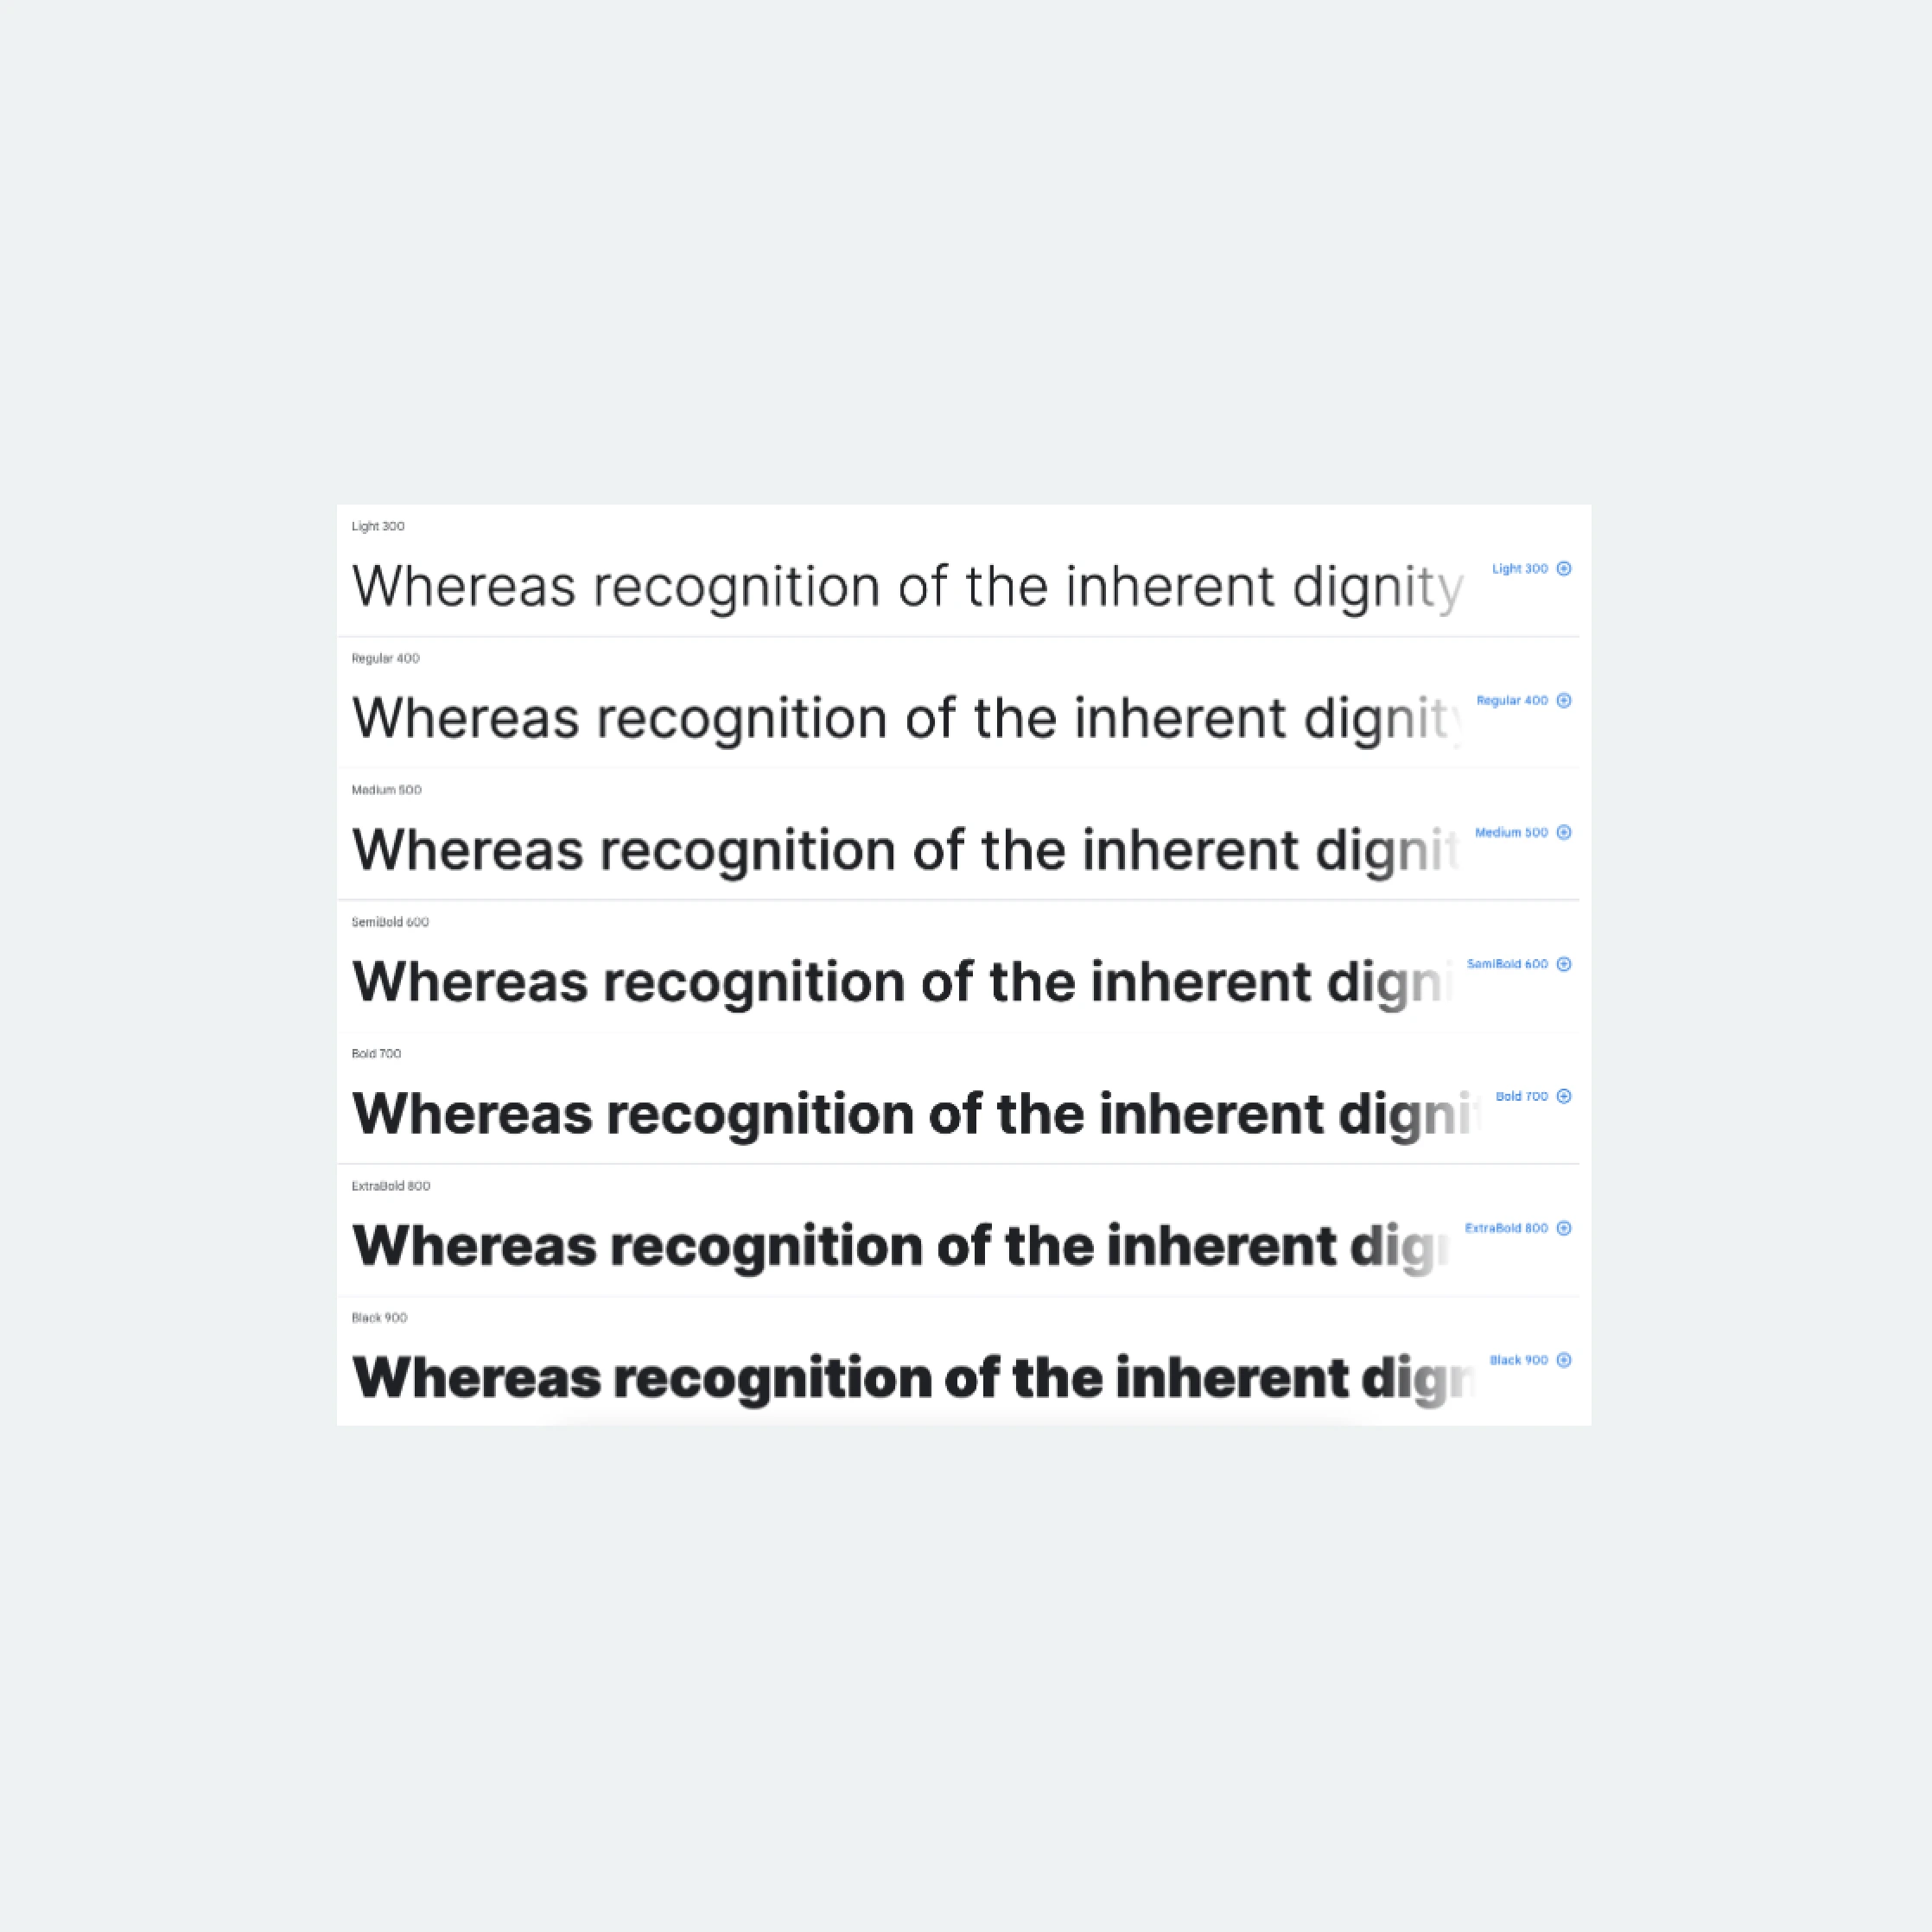
Task: Choose the blue SemiBold 600 link
Action: click(x=1506, y=964)
